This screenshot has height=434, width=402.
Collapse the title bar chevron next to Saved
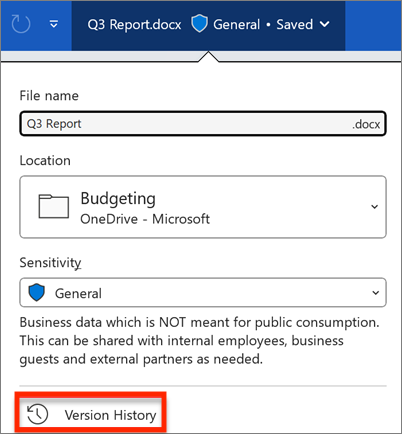(x=324, y=24)
